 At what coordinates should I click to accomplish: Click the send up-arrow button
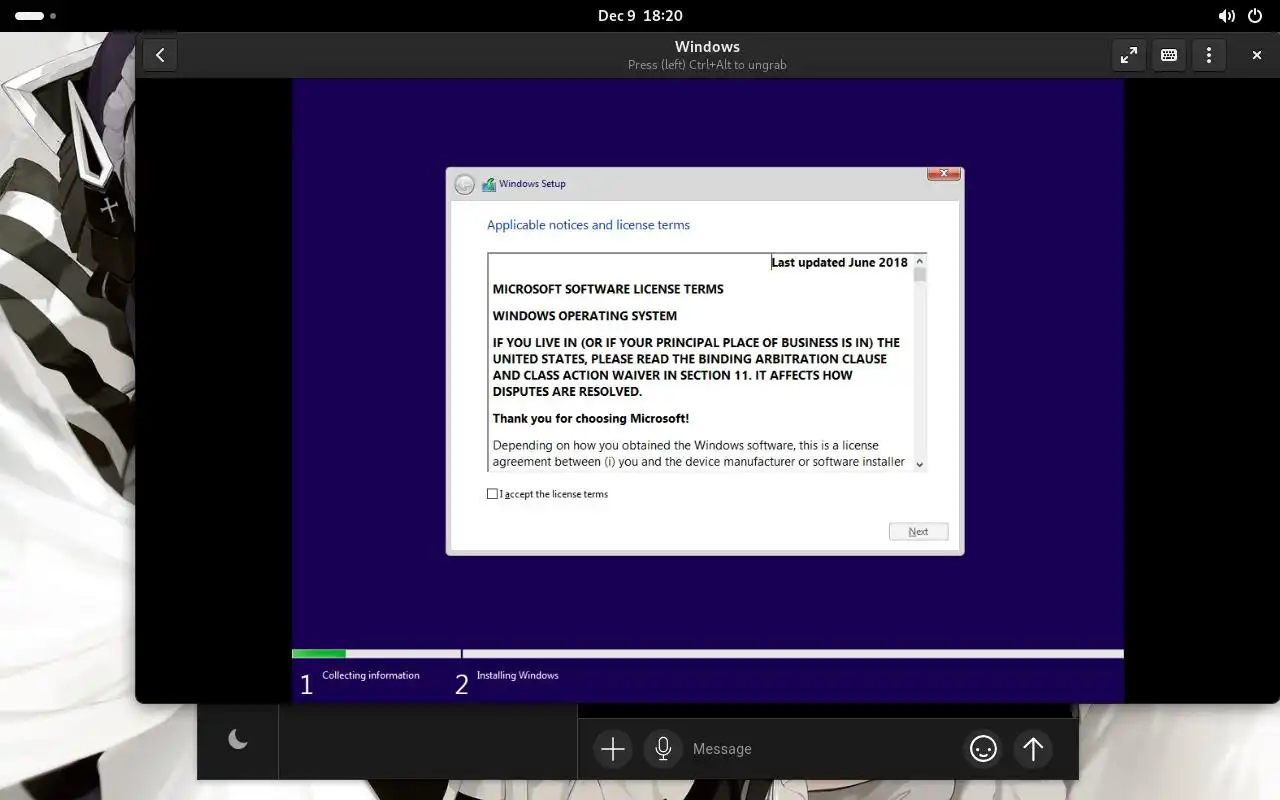1033,749
